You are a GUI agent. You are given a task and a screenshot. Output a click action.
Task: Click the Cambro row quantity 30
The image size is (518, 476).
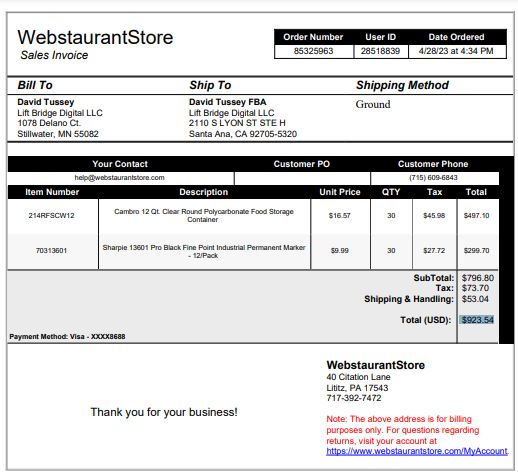click(x=391, y=216)
